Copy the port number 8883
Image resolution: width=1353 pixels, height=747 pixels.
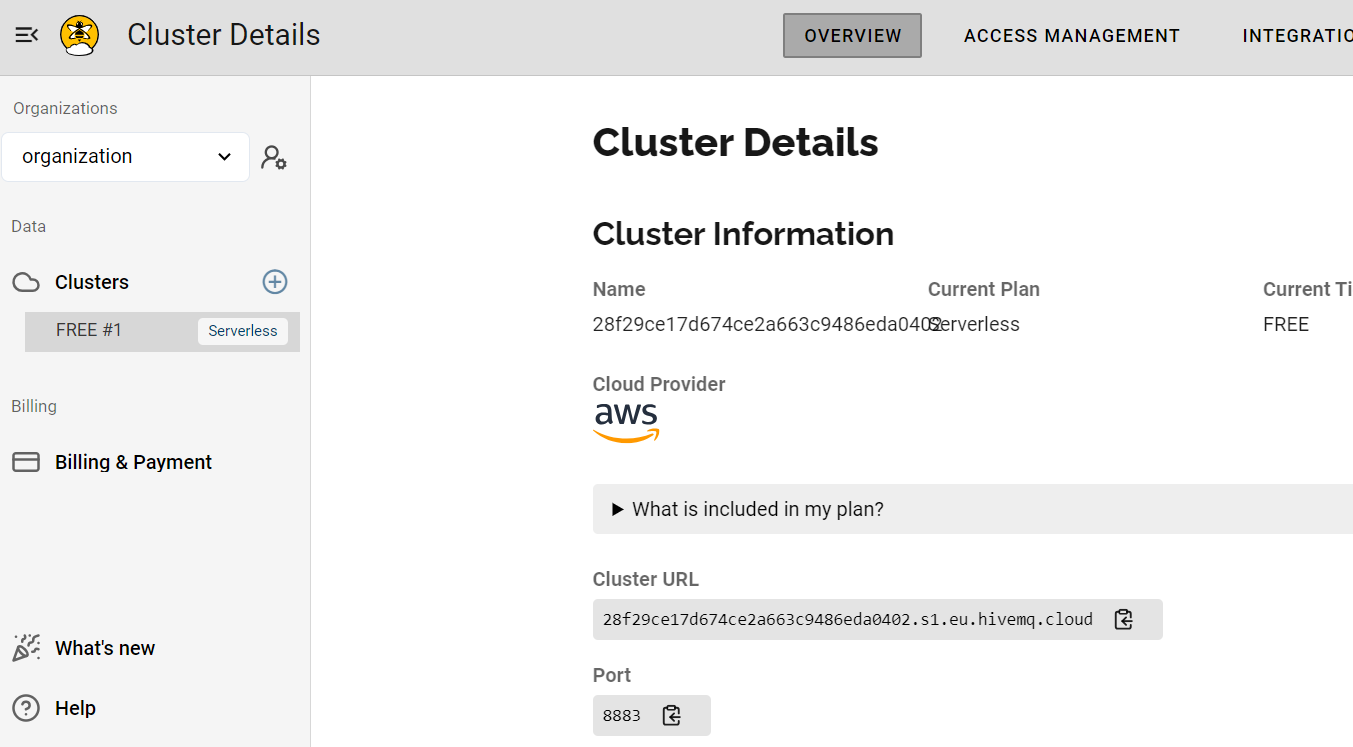point(672,715)
